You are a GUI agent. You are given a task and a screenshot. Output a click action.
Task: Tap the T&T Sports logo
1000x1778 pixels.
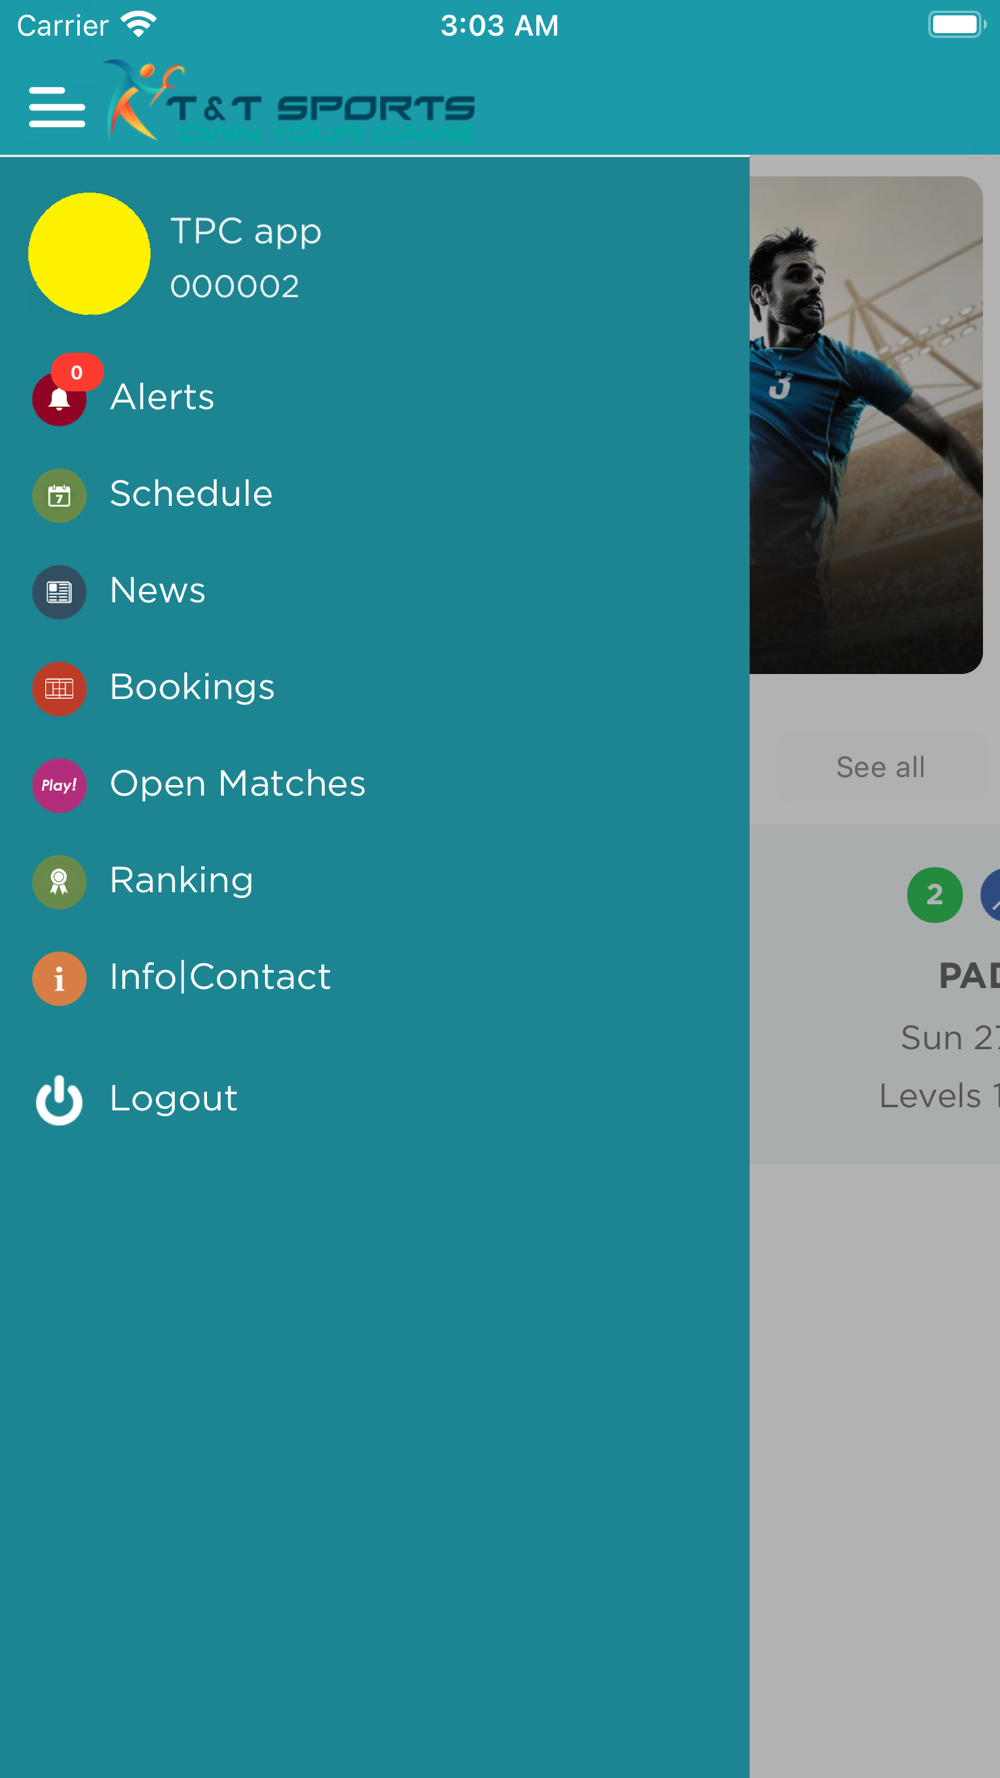pyautogui.click(x=290, y=102)
